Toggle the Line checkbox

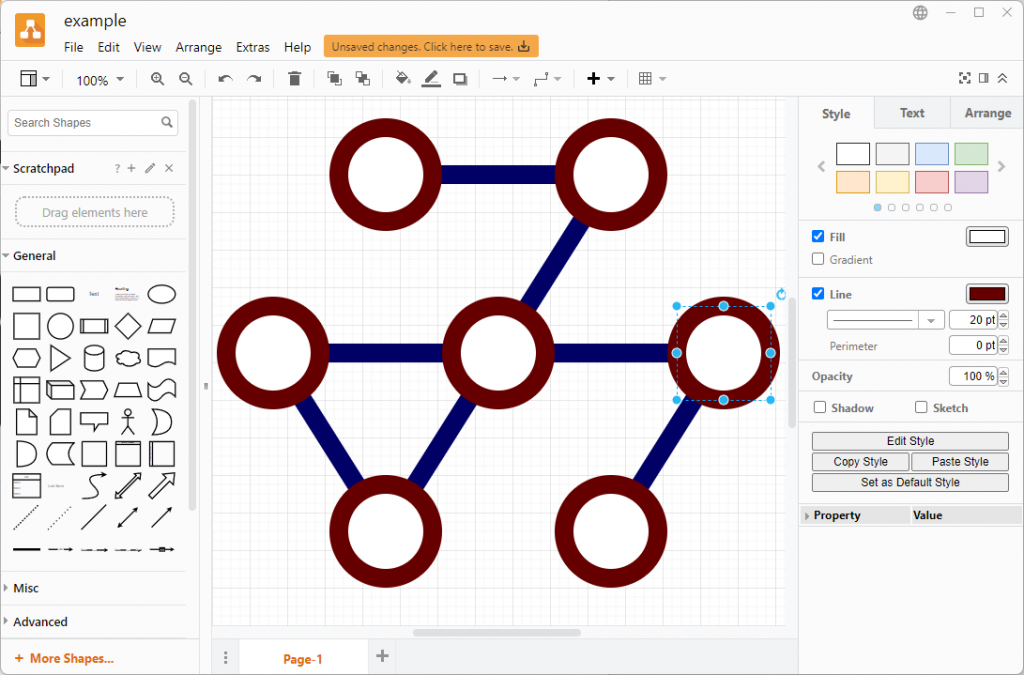[x=818, y=294]
